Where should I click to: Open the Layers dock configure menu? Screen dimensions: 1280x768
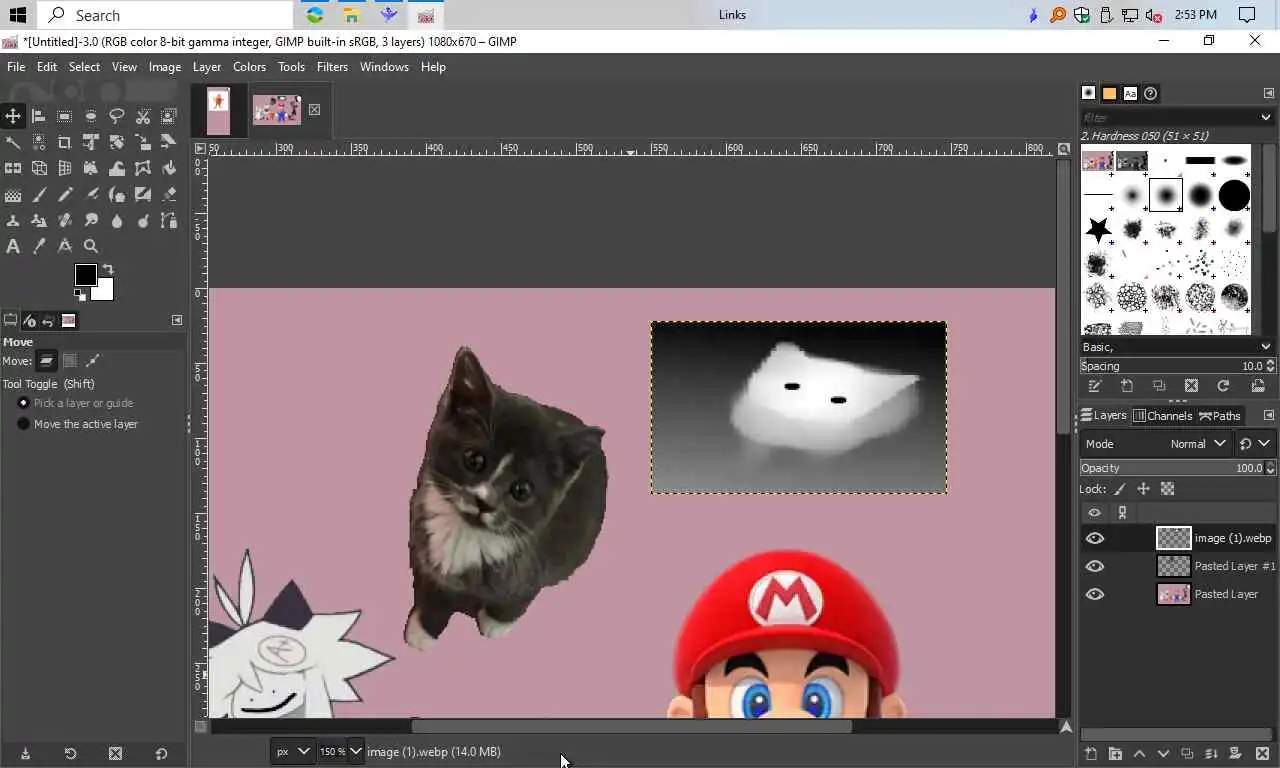(x=1269, y=415)
